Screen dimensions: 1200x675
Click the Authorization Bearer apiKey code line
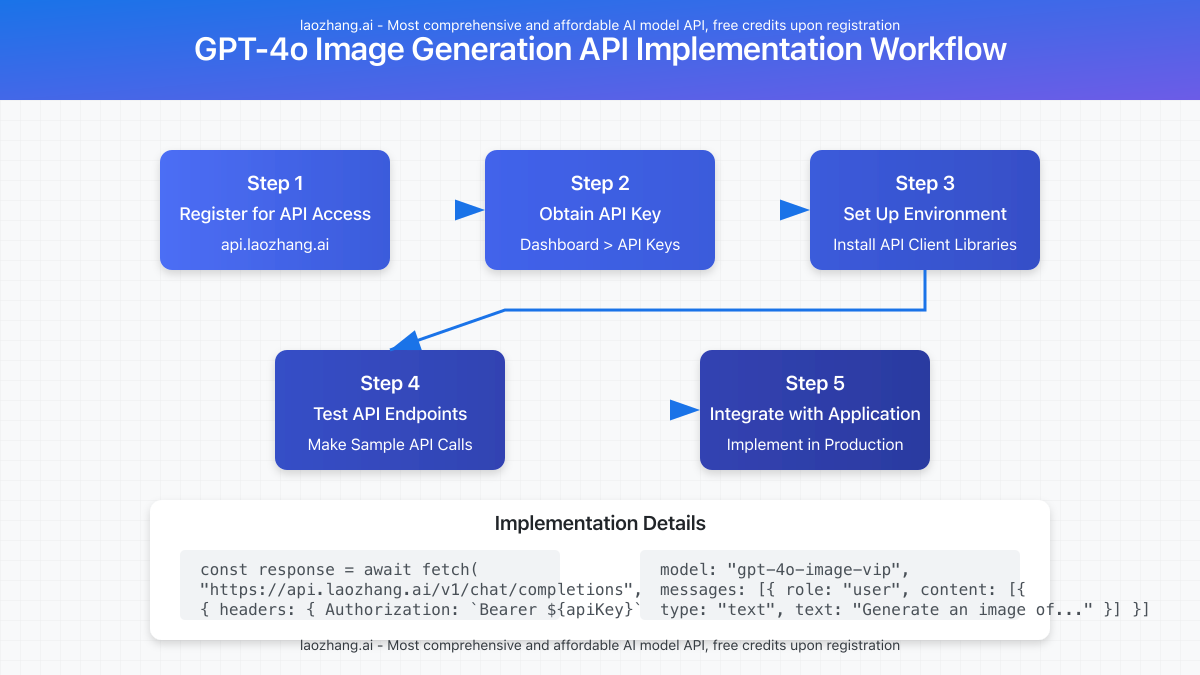pos(420,609)
